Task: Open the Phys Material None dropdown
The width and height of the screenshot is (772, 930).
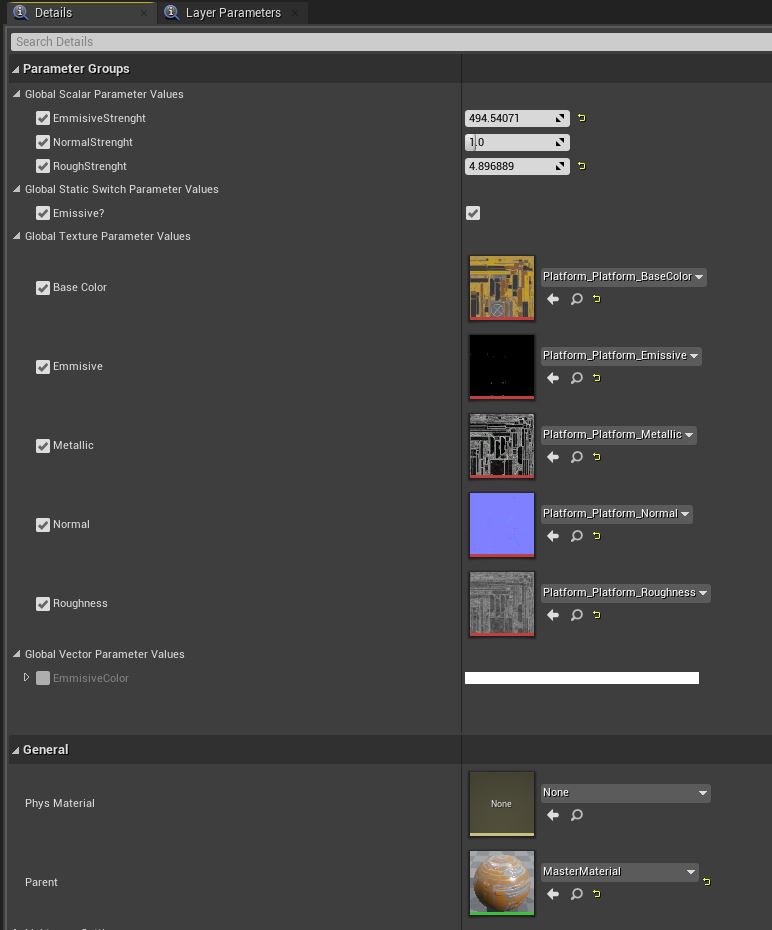Action: pos(626,792)
